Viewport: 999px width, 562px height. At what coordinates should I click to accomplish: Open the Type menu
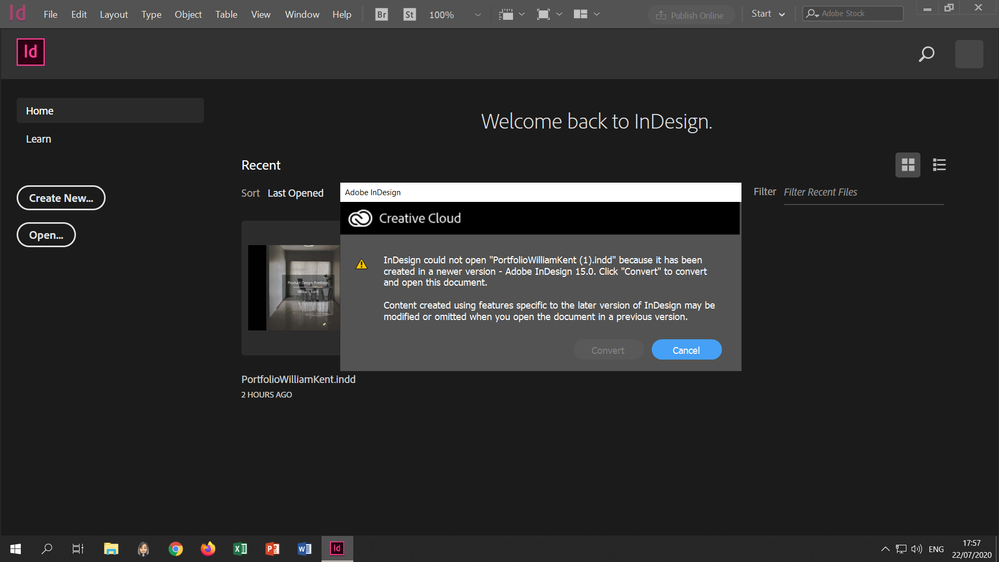pyautogui.click(x=151, y=14)
